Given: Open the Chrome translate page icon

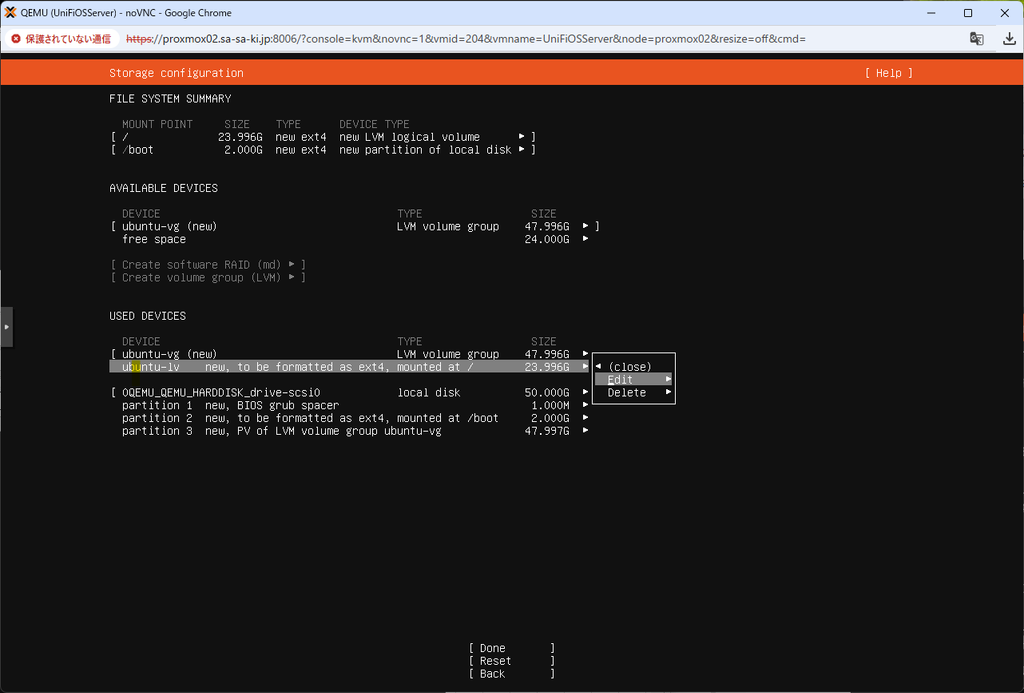Looking at the screenshot, I should 976,39.
